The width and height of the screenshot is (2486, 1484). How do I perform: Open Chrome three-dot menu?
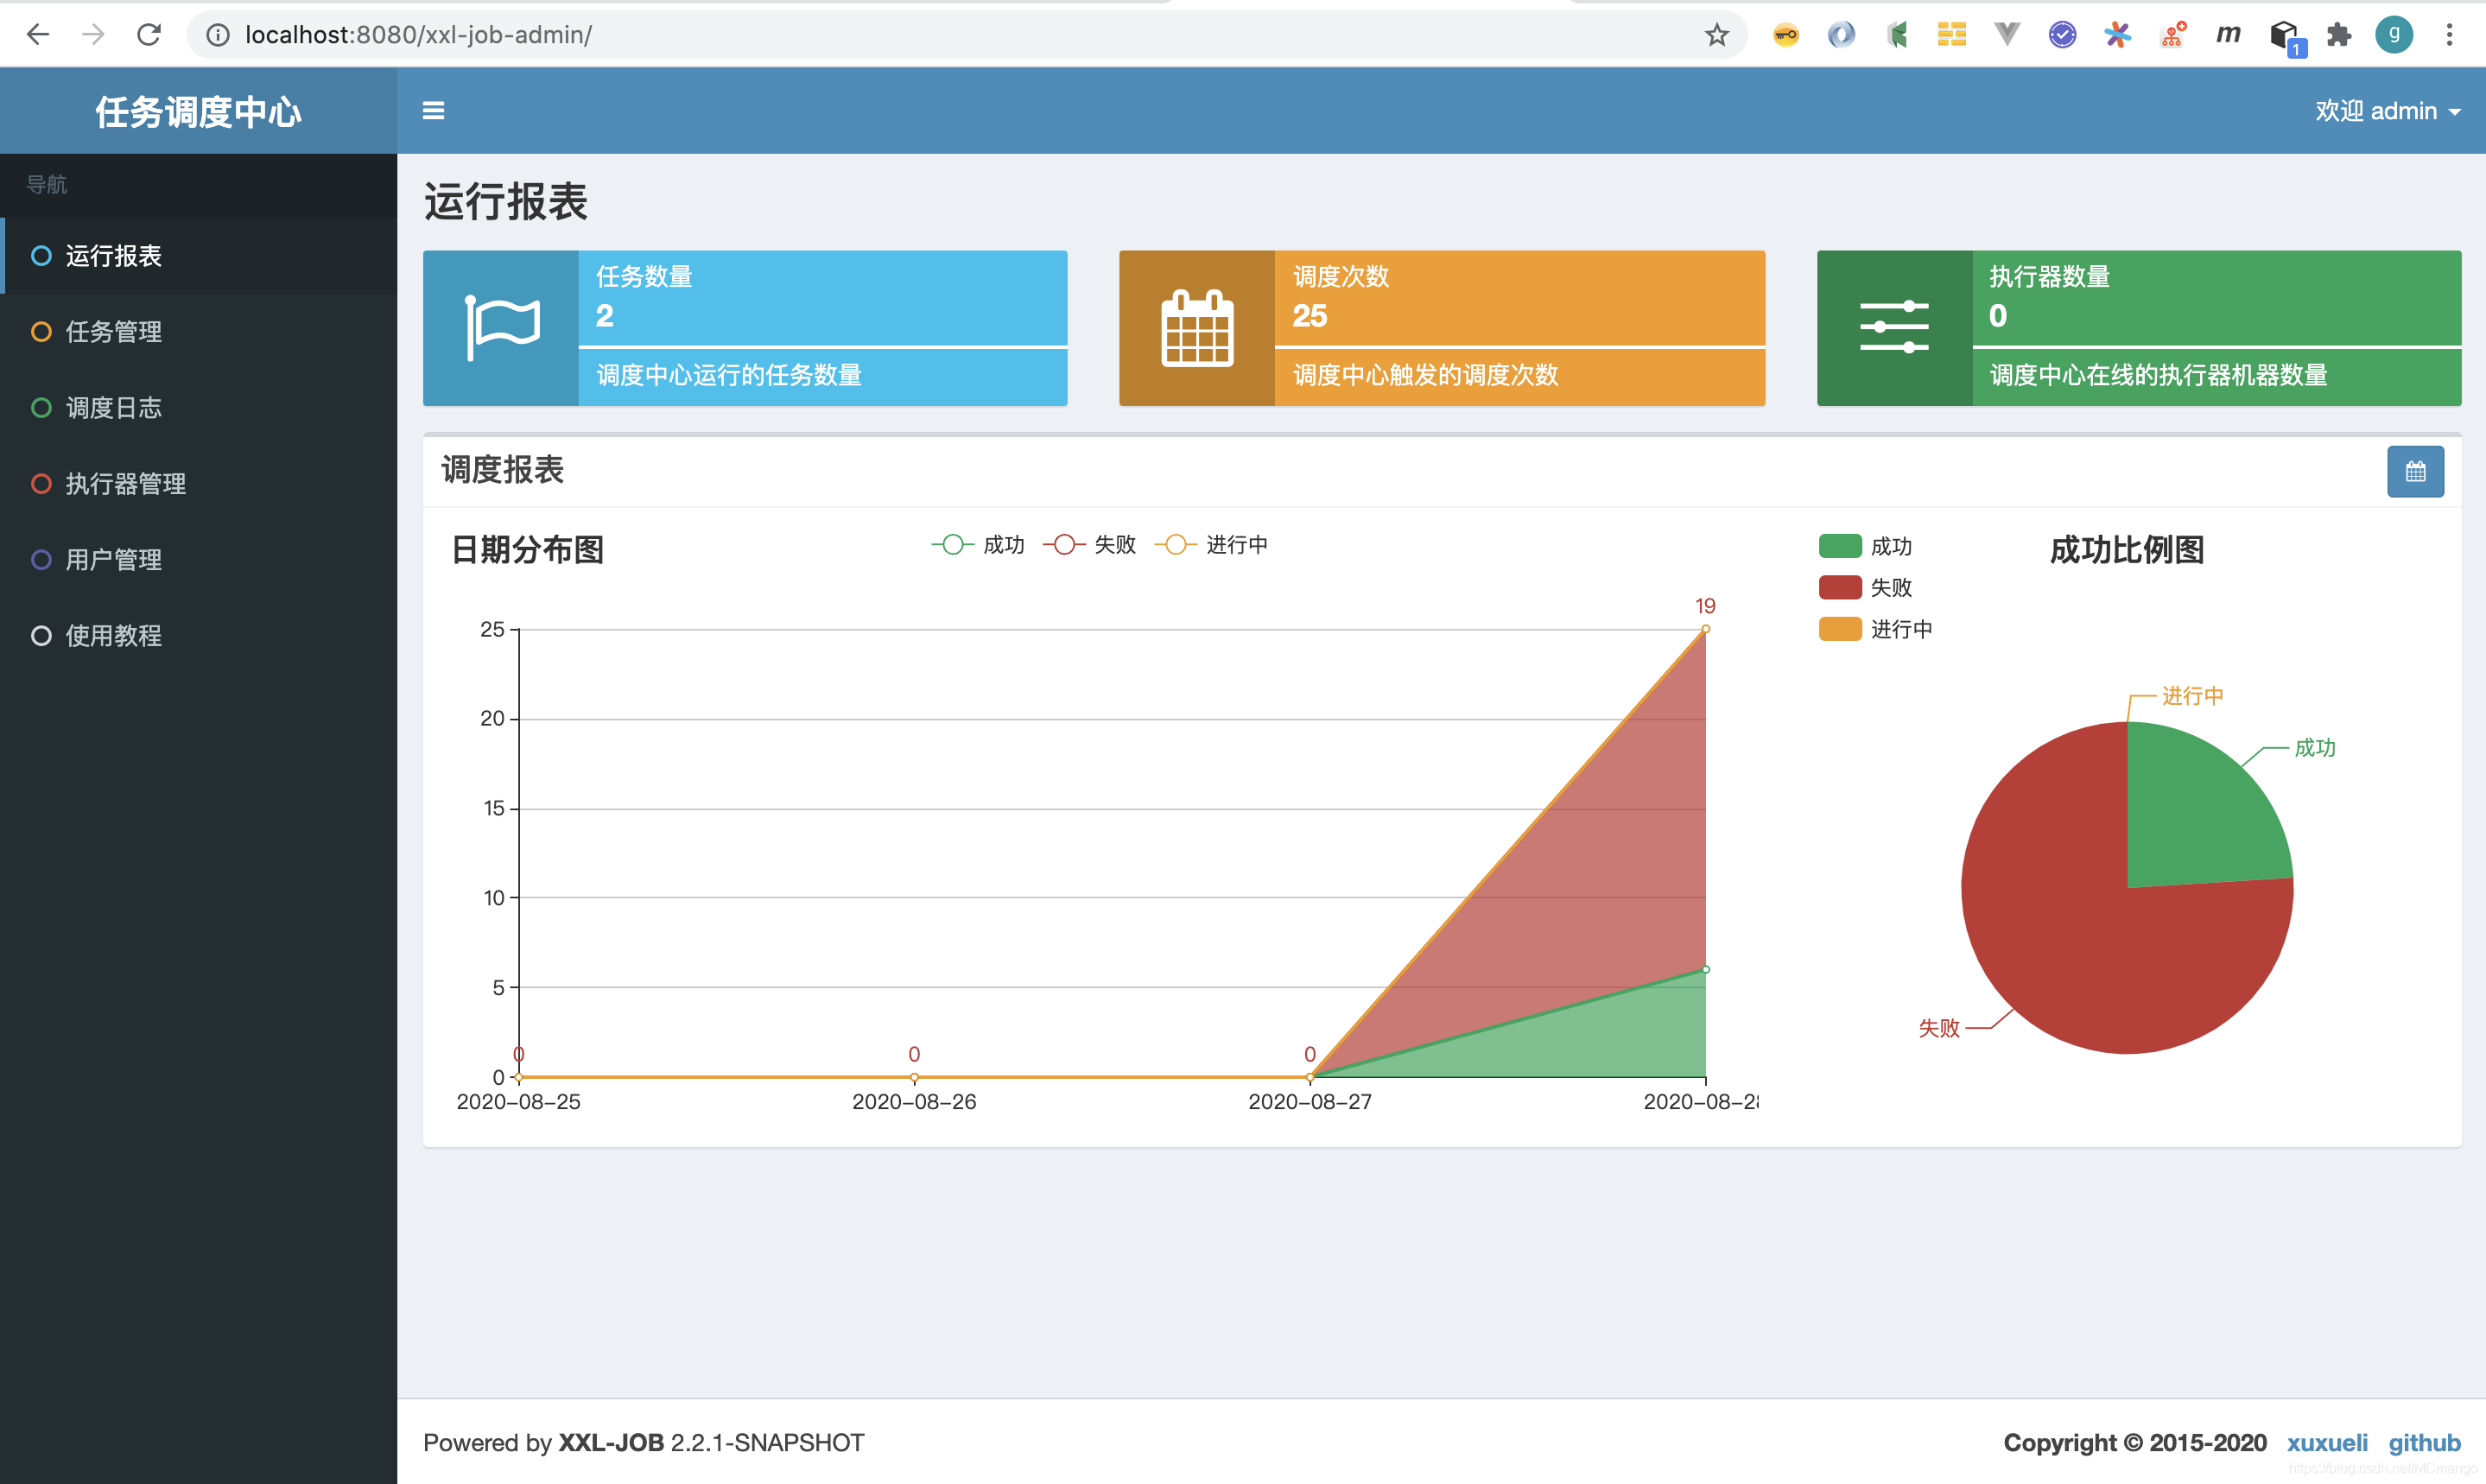tap(2449, 35)
